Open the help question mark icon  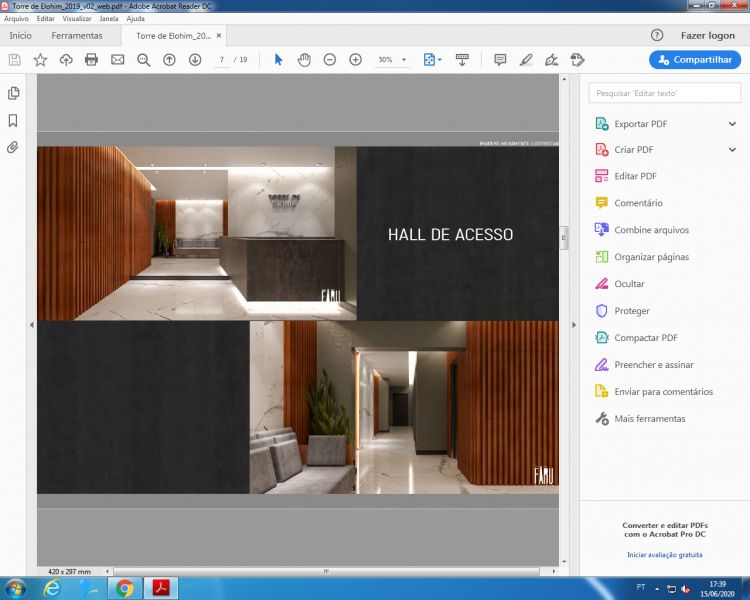coord(657,35)
